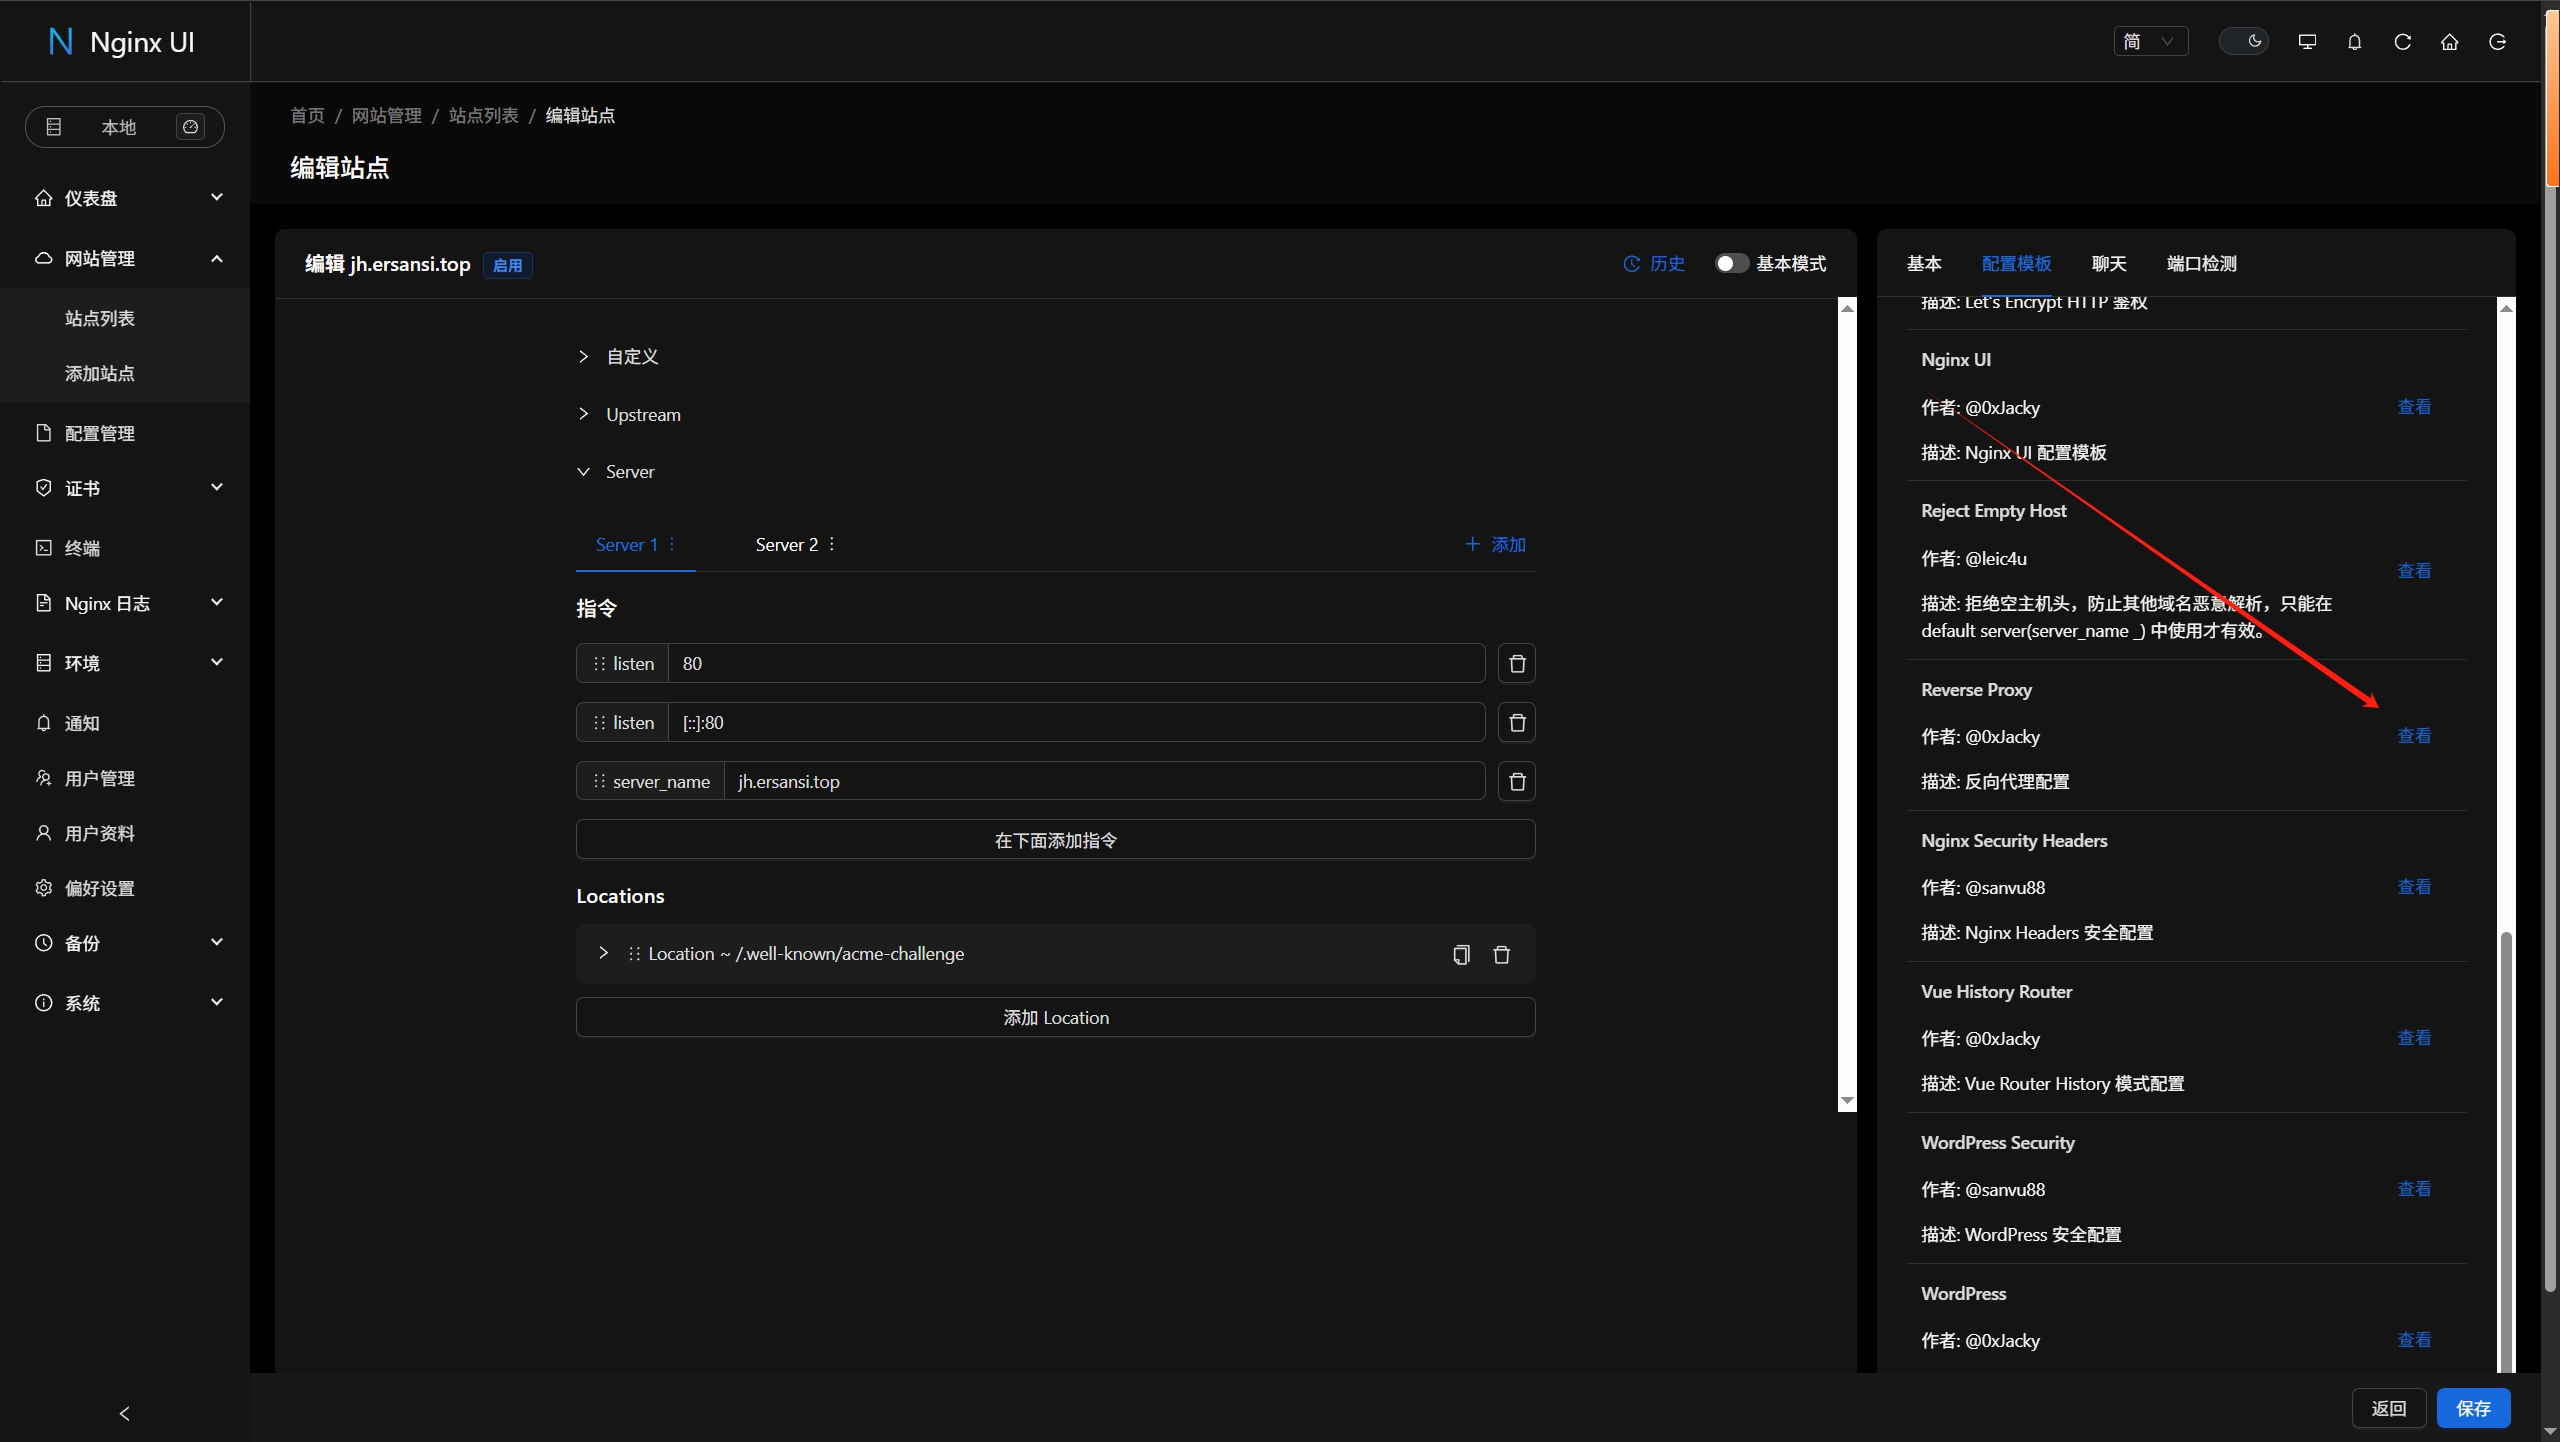Click the icon right of 本地
Image resolution: width=2560 pixels, height=1442 pixels.
click(190, 127)
